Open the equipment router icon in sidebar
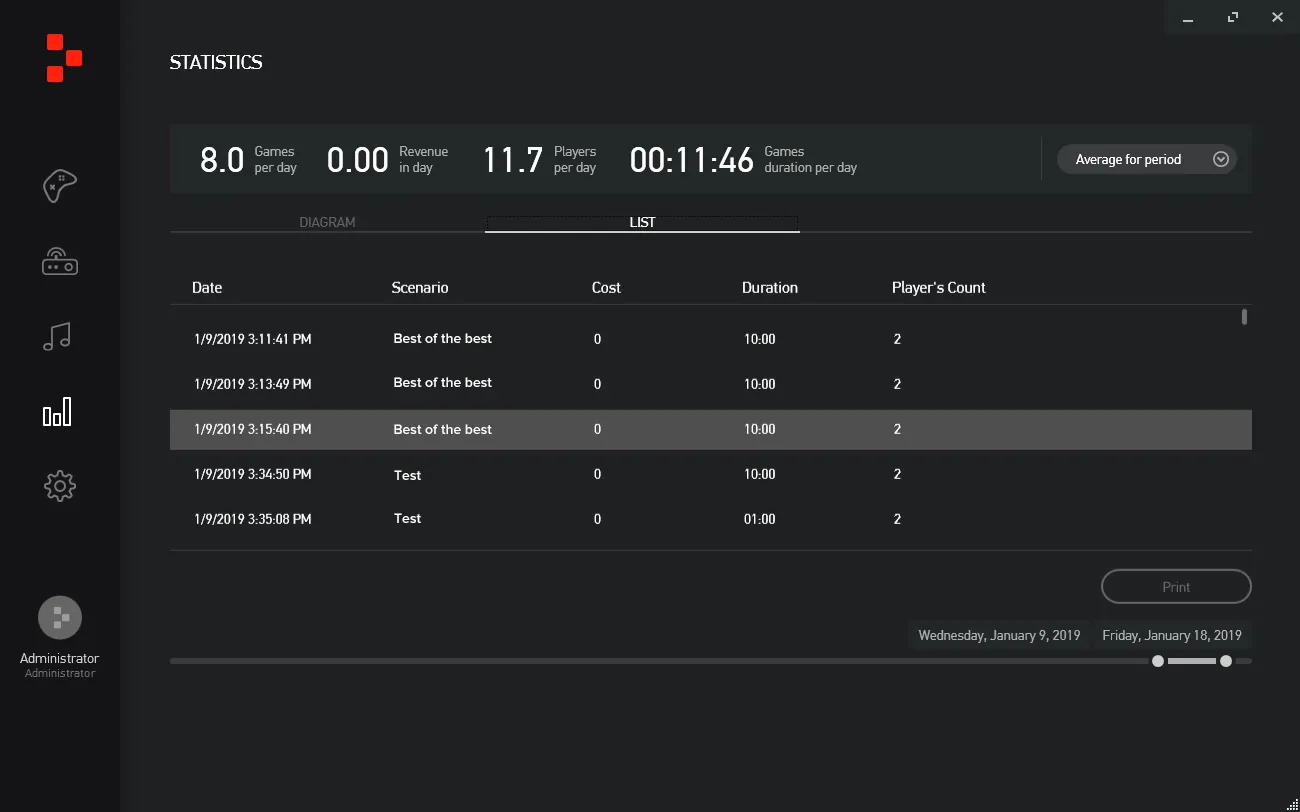The height and width of the screenshot is (812, 1300). pyautogui.click(x=60, y=262)
